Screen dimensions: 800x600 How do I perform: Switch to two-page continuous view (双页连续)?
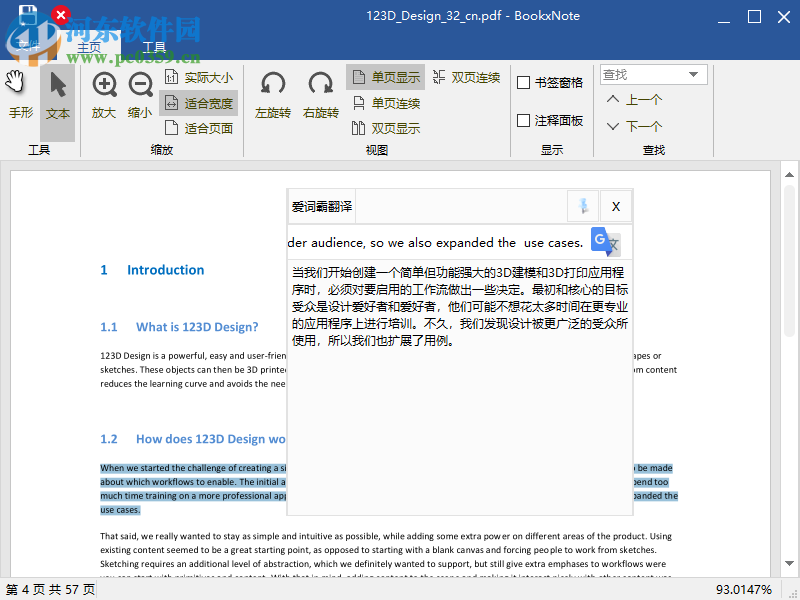click(466, 76)
